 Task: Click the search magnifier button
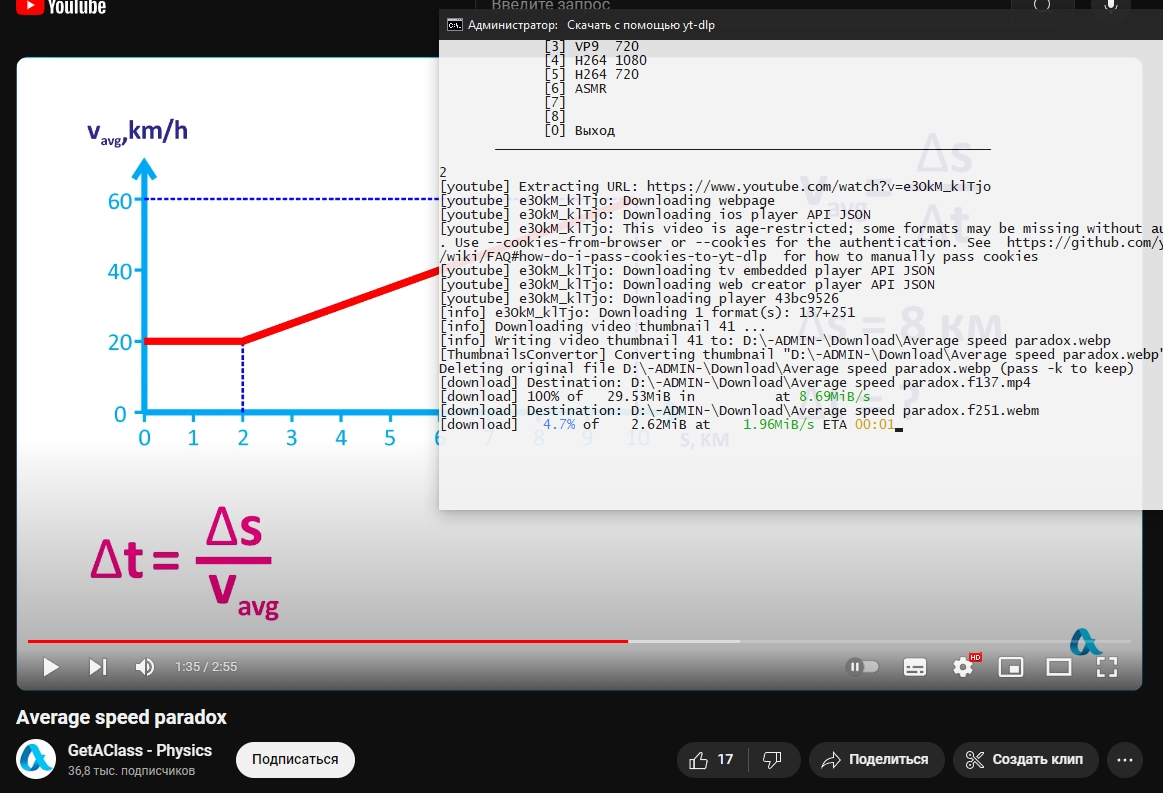(1042, 4)
